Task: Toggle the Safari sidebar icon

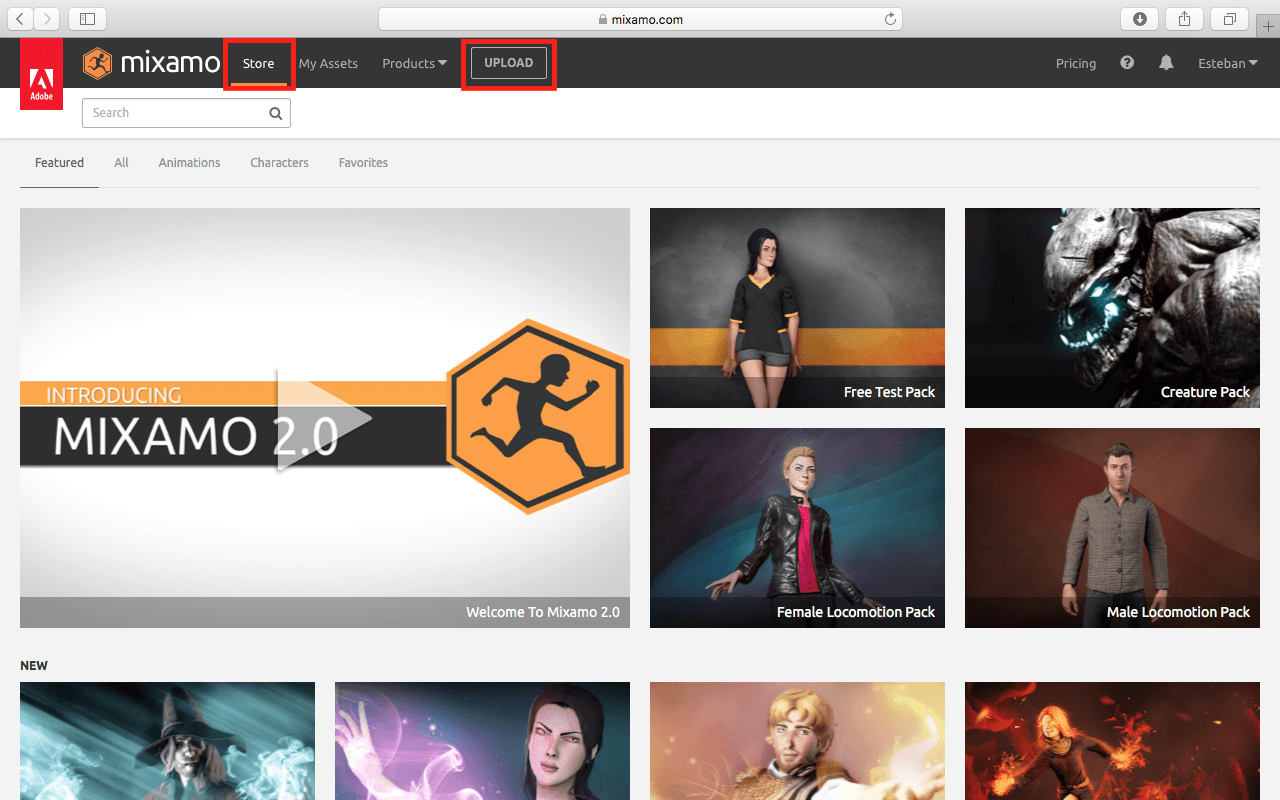Action: (87, 19)
